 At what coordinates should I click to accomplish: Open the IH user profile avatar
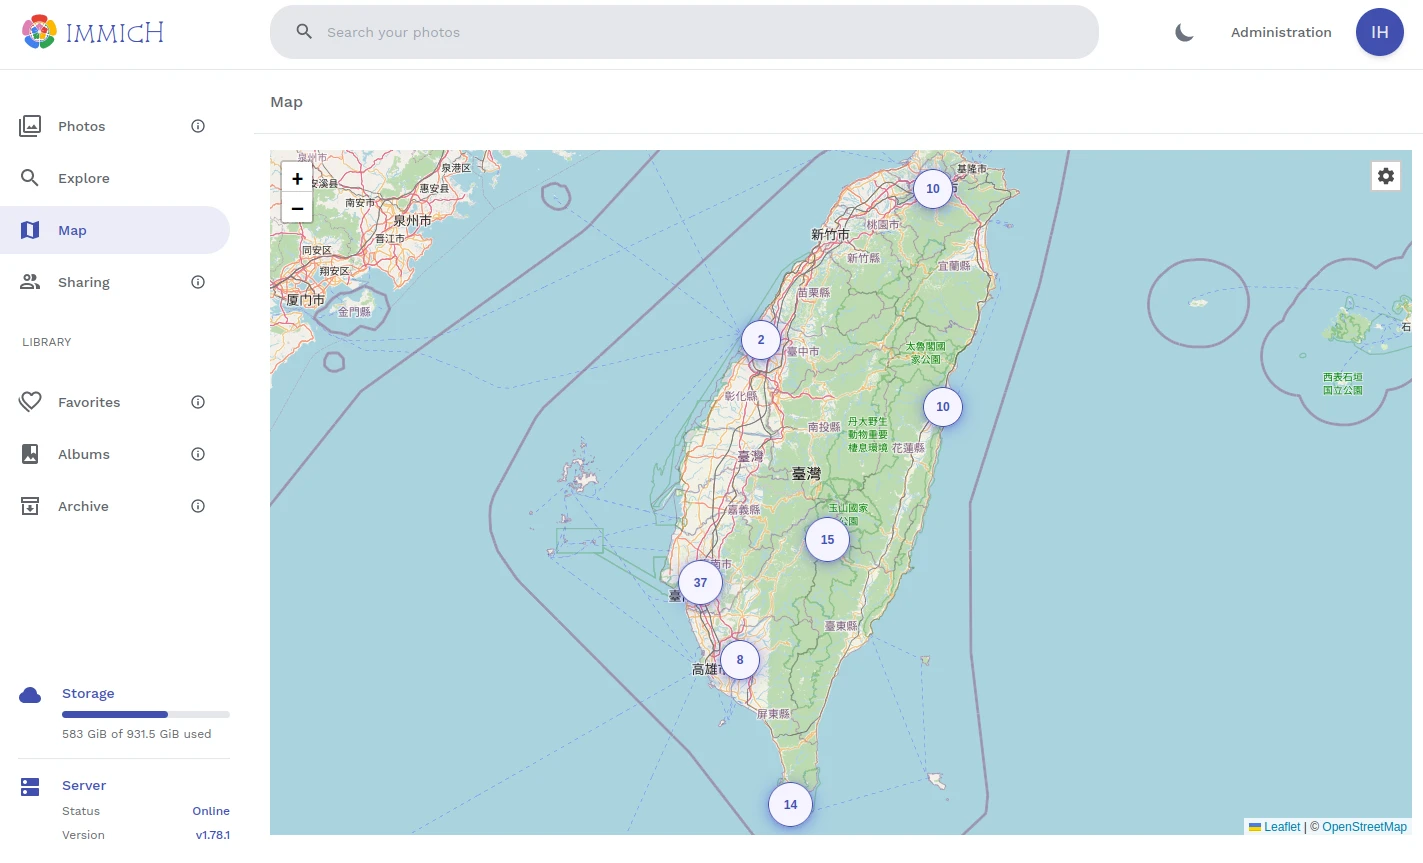click(x=1379, y=32)
